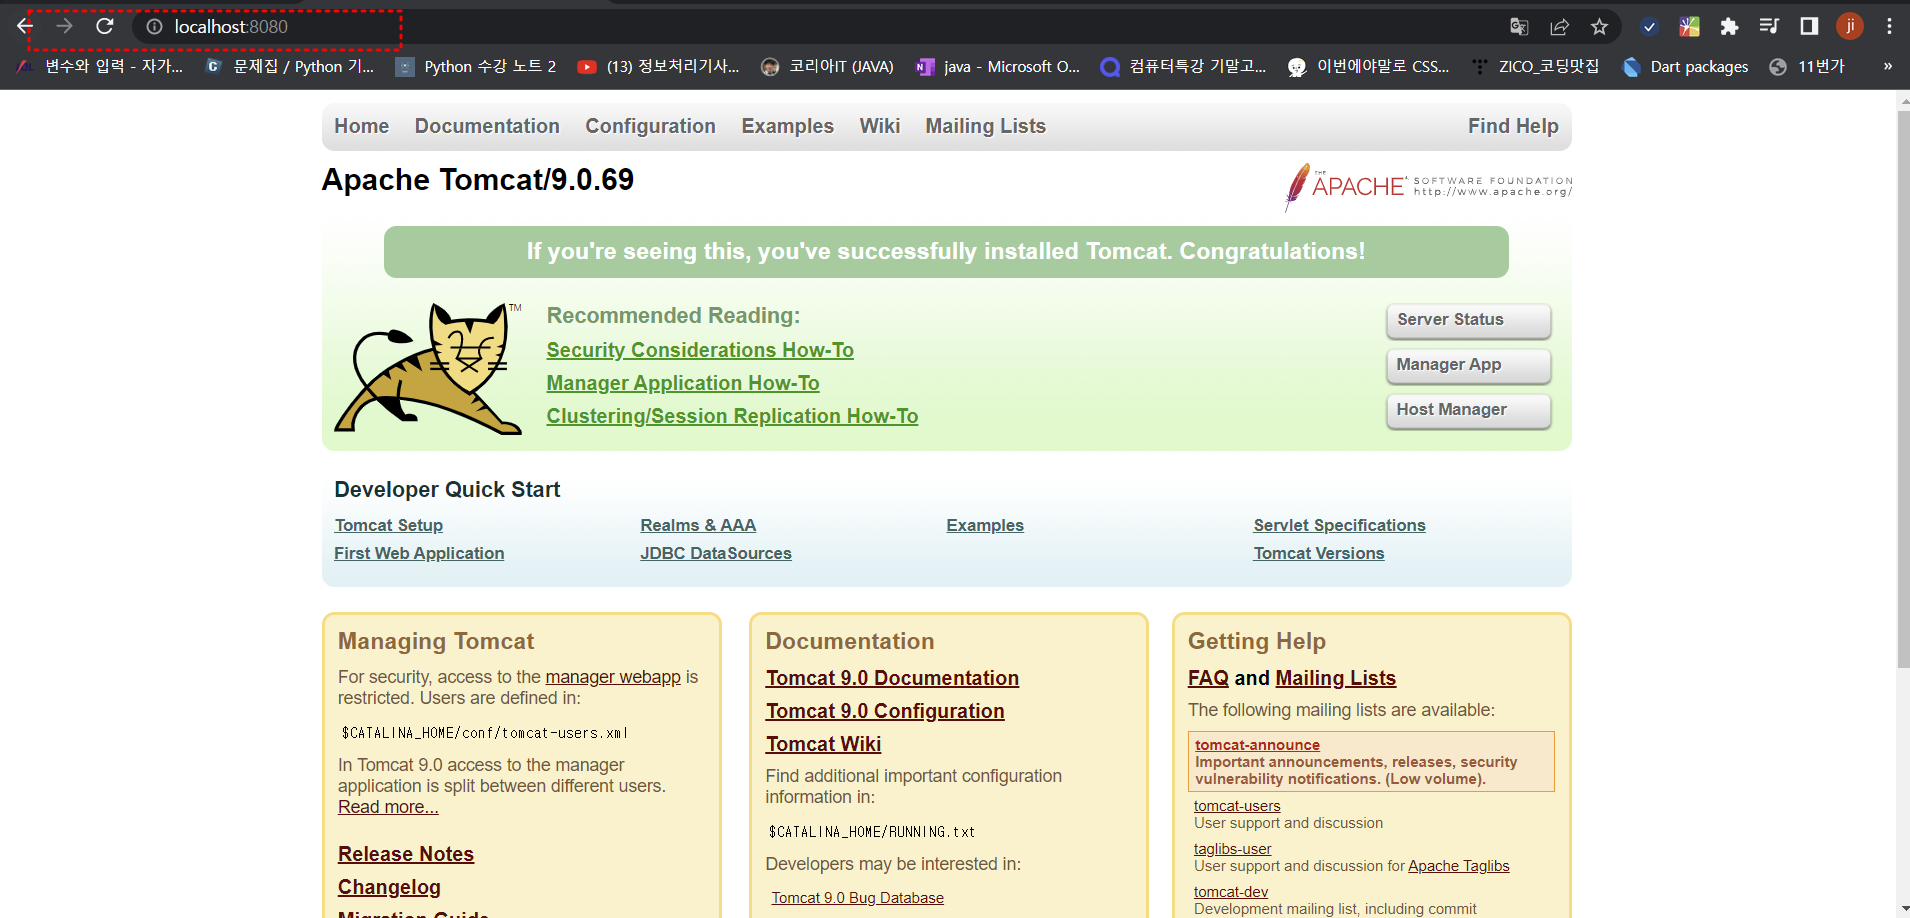Open the Changelog link
1910x918 pixels.
389,887
